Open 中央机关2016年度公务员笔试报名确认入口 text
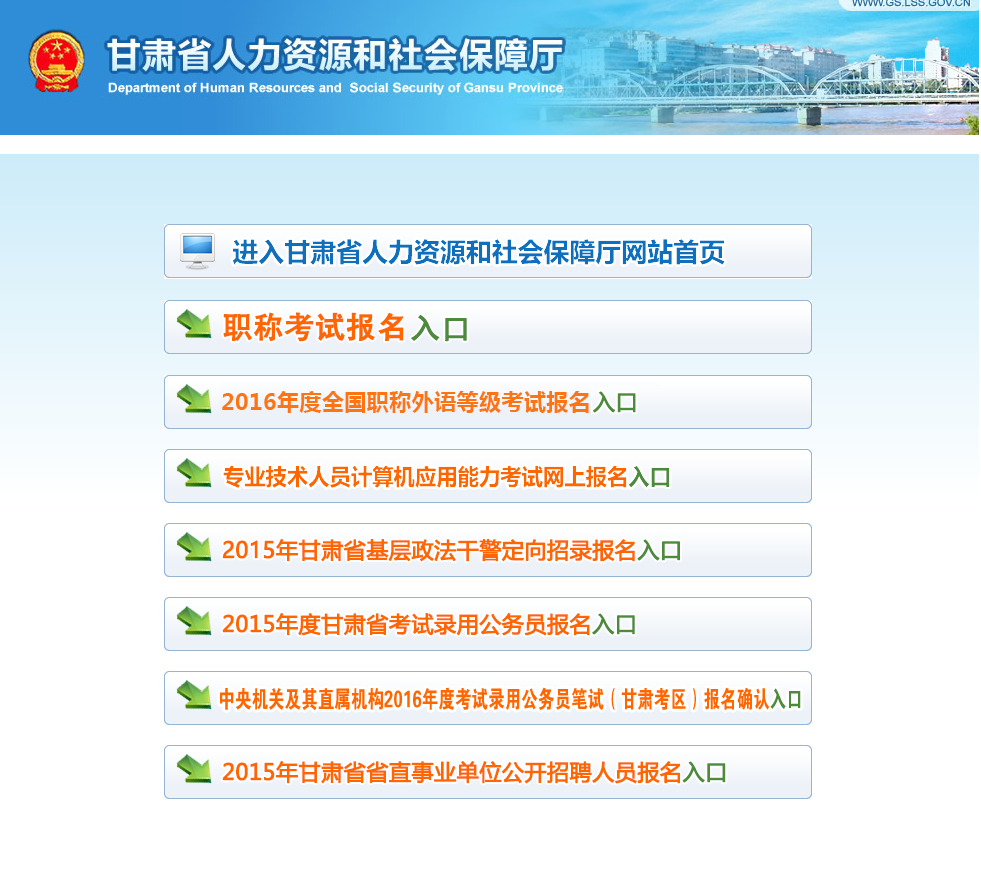The image size is (981, 889). pyautogui.click(x=510, y=699)
